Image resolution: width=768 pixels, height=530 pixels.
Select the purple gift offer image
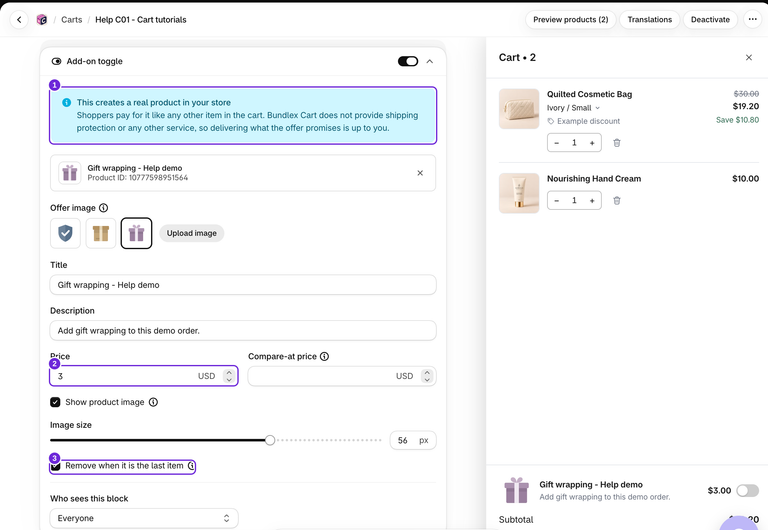point(136,233)
